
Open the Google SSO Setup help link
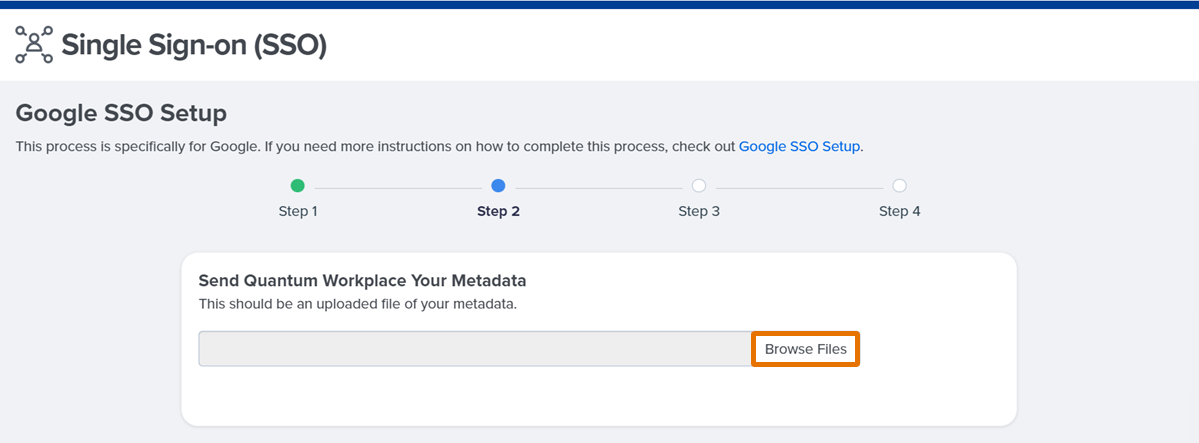coord(799,146)
